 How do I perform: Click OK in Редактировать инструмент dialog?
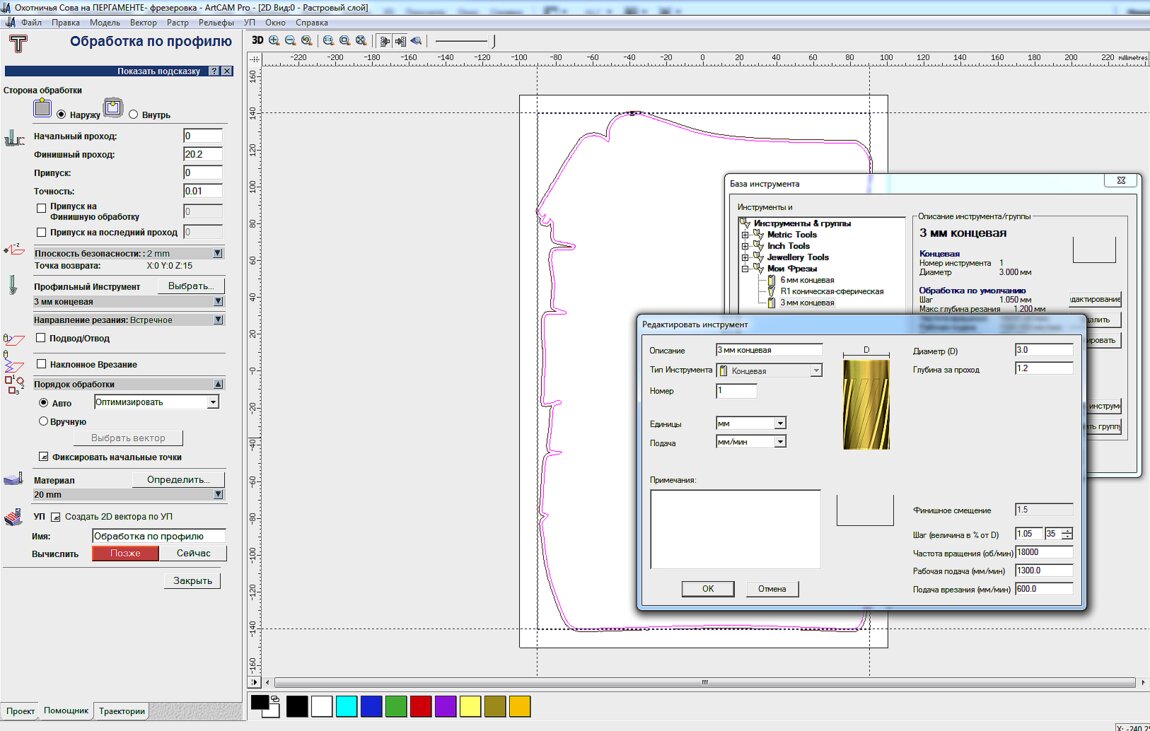pos(708,589)
